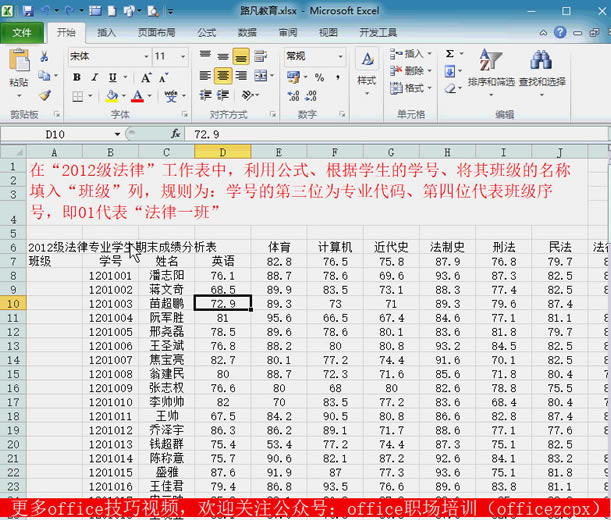611x520 pixels.
Task: Click the Decrease Indent icon
Action: (x=205, y=95)
